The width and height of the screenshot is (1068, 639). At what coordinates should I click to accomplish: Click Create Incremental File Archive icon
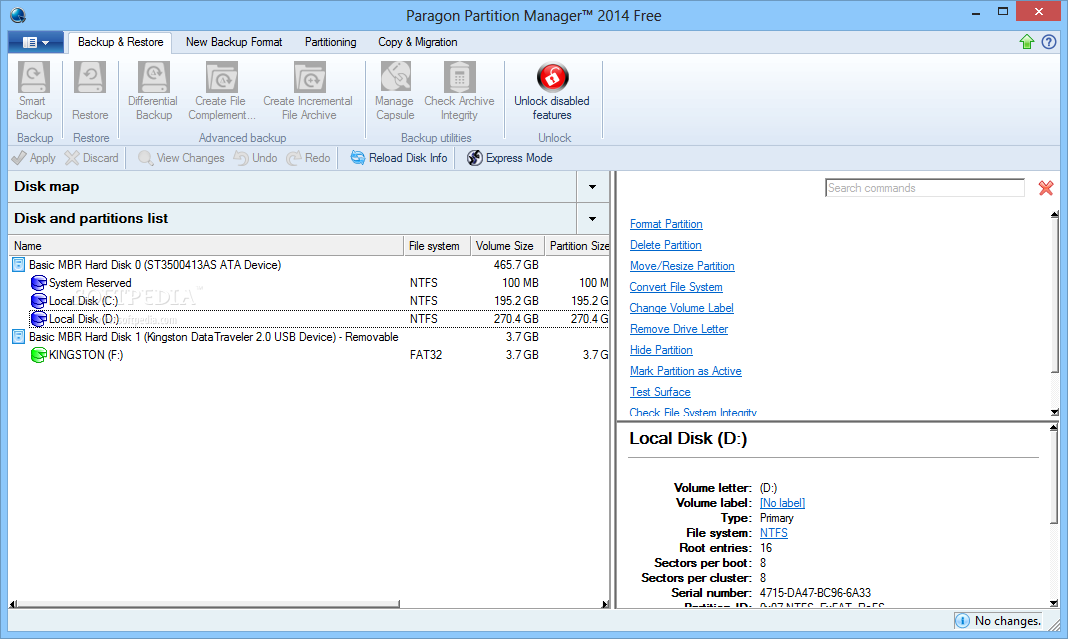tap(309, 77)
